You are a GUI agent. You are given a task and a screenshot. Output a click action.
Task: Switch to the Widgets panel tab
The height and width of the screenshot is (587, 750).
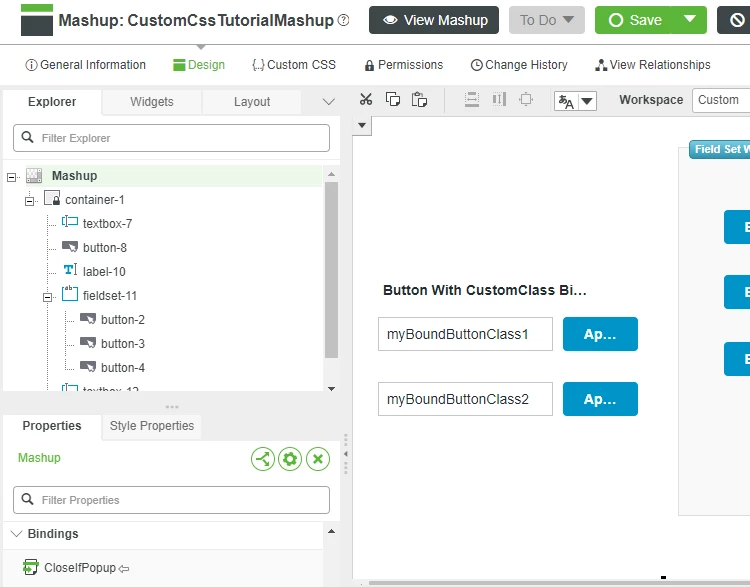[x=152, y=102]
